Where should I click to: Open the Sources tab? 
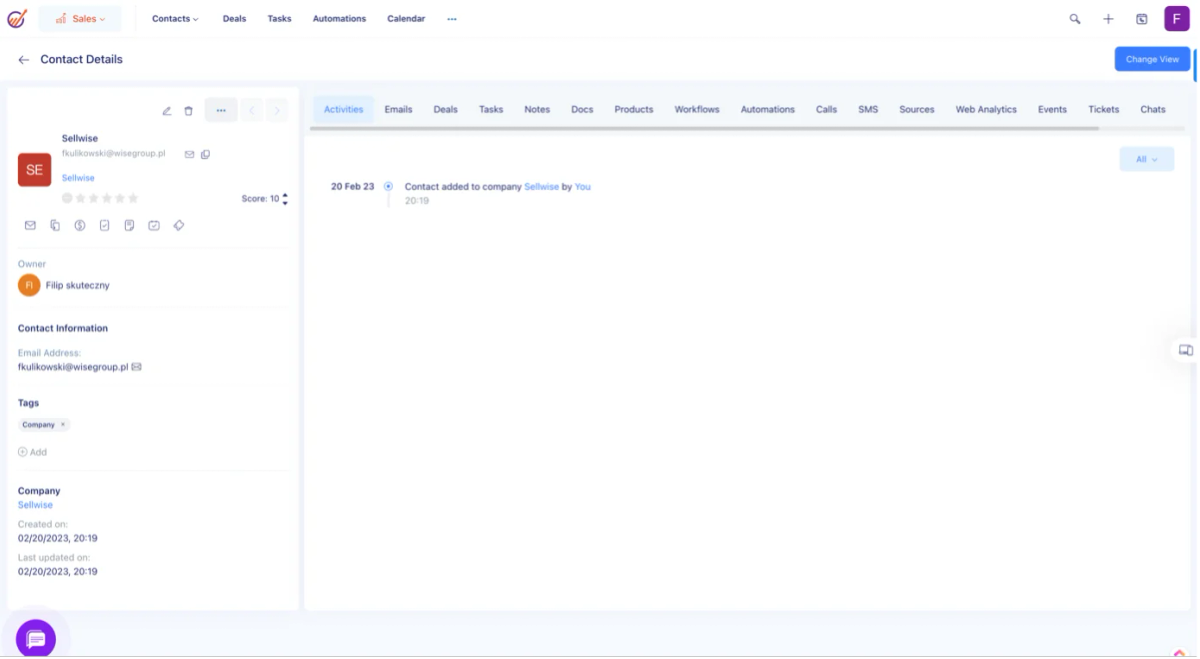[917, 109]
